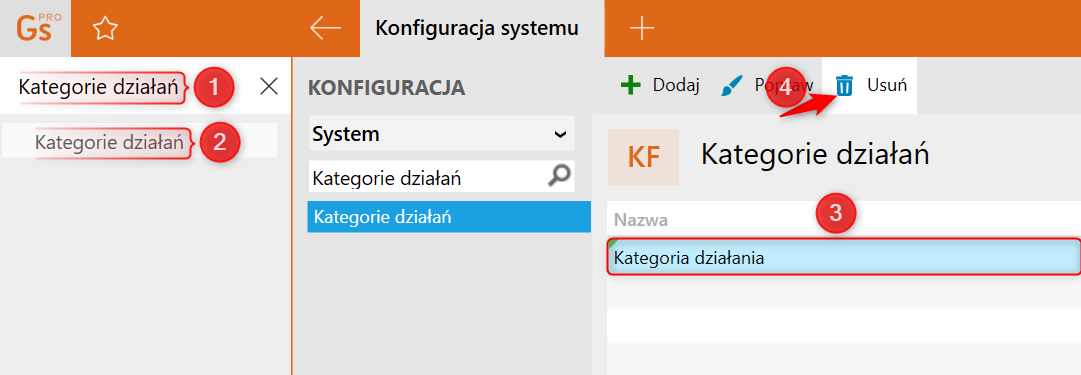
Task: Click the green plus Dodaj icon
Action: pyautogui.click(x=630, y=85)
